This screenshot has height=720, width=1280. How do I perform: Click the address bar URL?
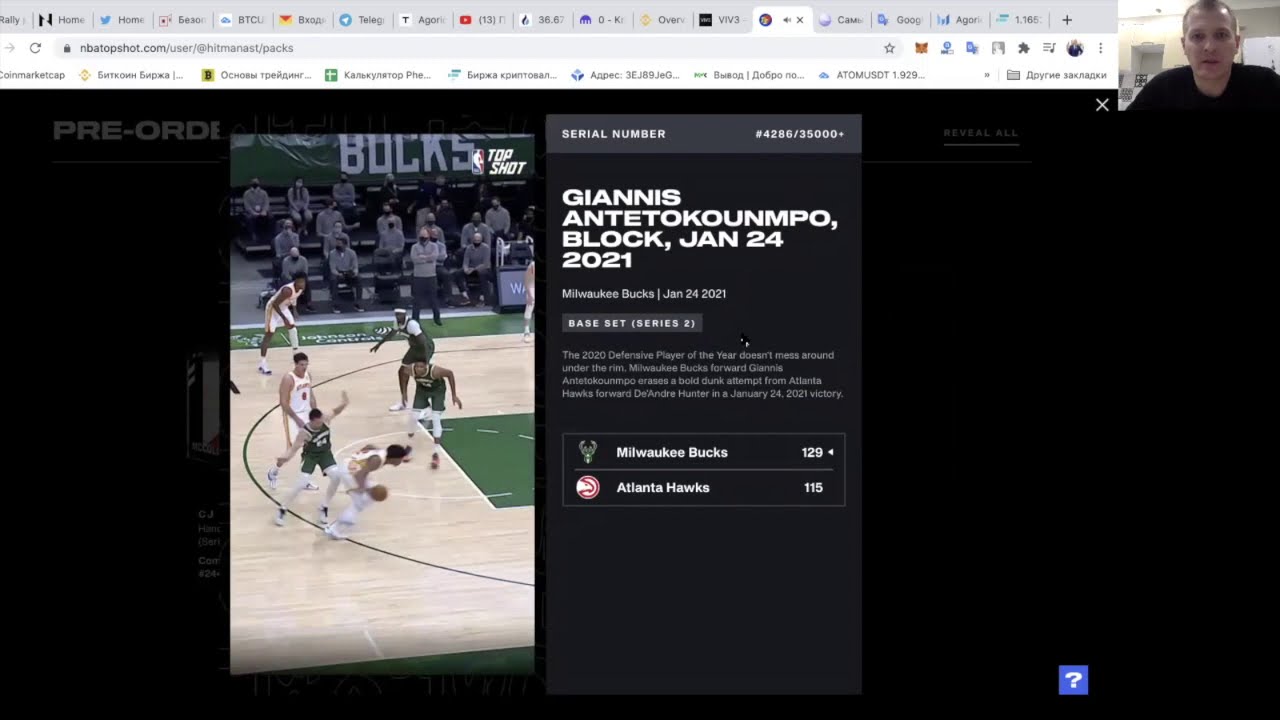186,48
